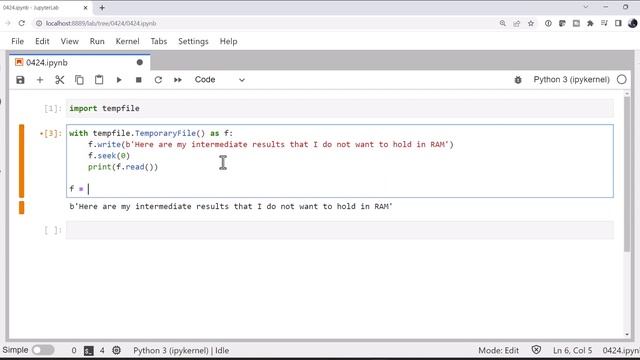The image size is (640, 360).
Task: Switch kernel via Python 3 (ipykernel) label
Action: pos(571,80)
